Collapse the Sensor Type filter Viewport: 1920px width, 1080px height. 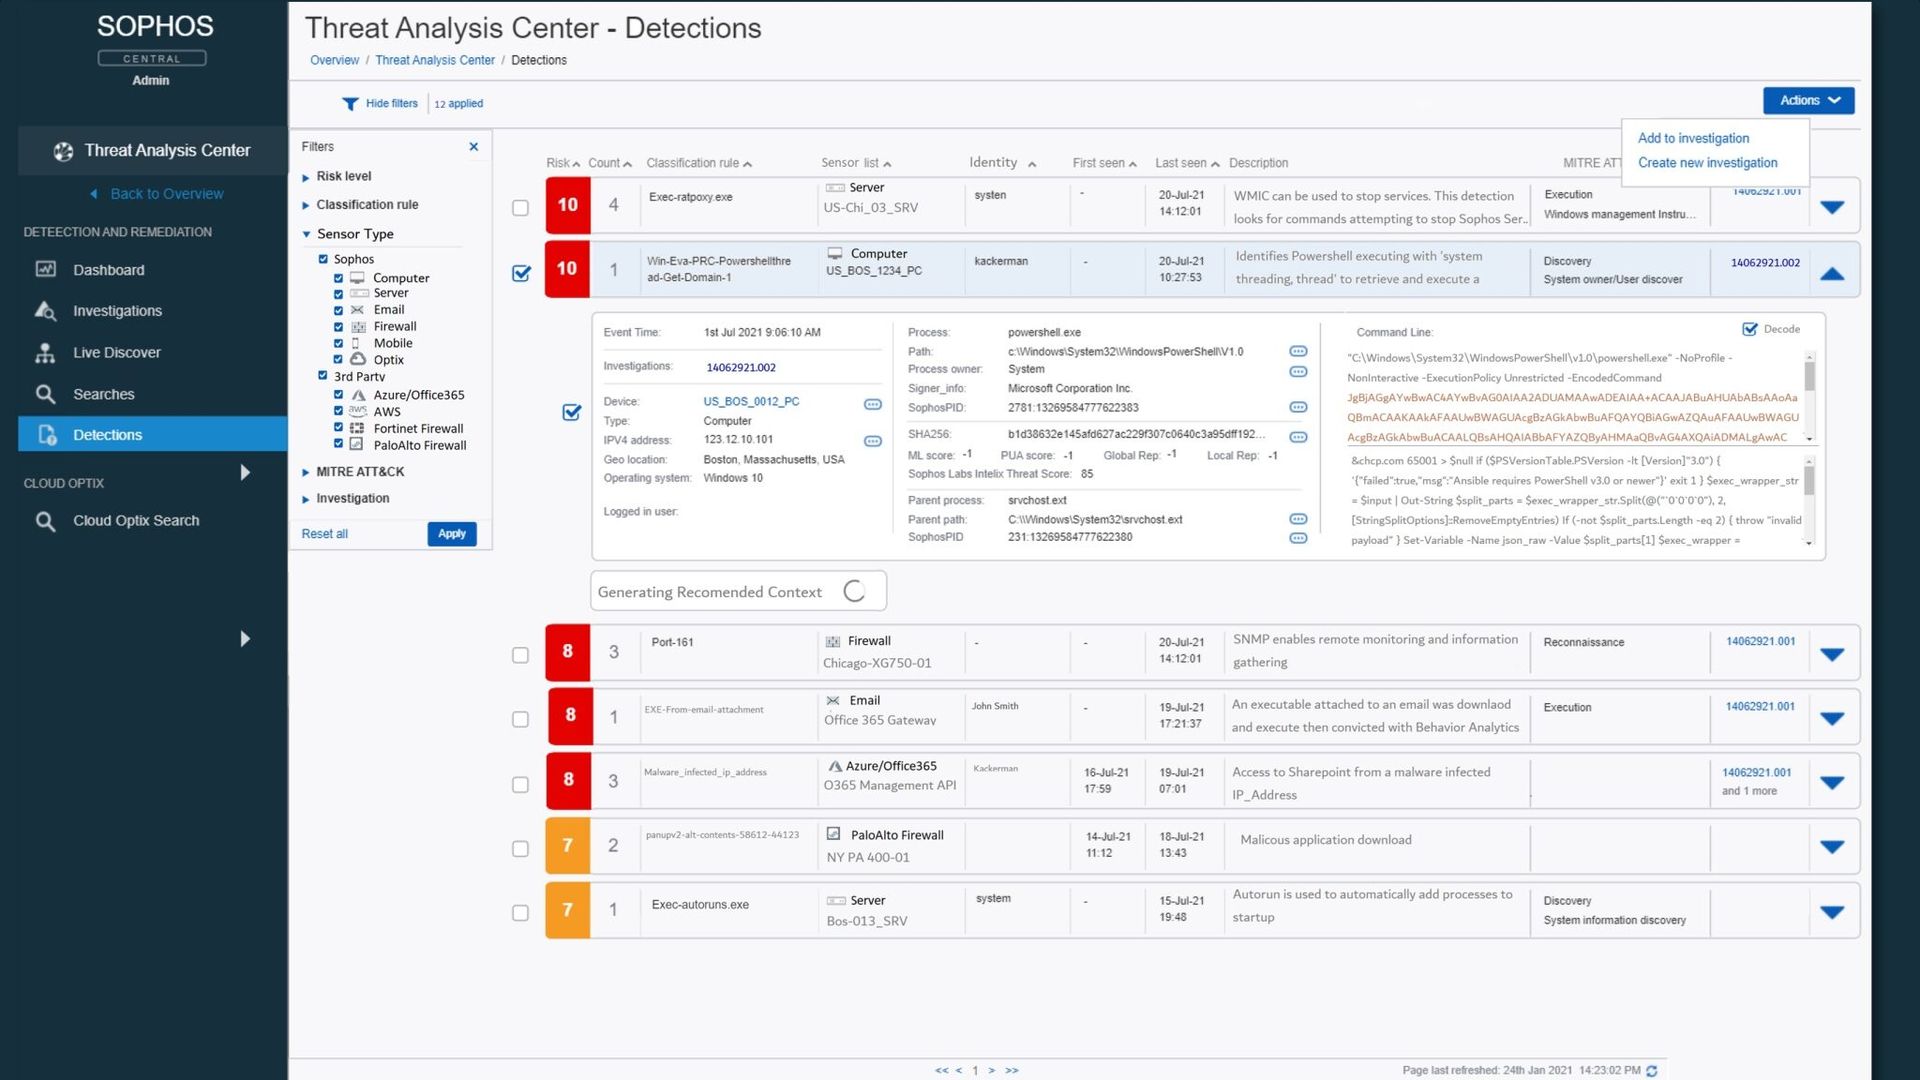point(306,234)
